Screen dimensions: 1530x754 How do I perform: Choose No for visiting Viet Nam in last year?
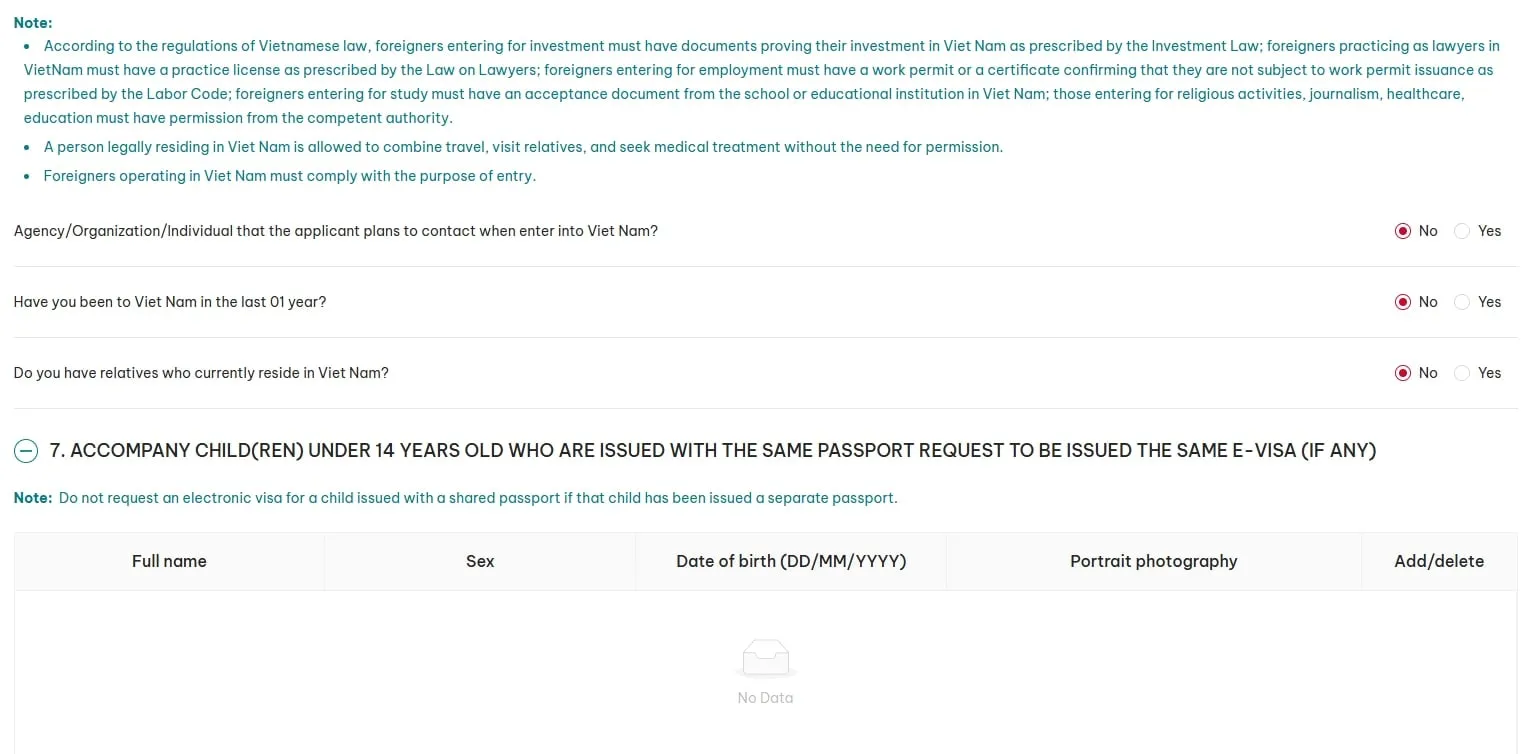[1402, 302]
